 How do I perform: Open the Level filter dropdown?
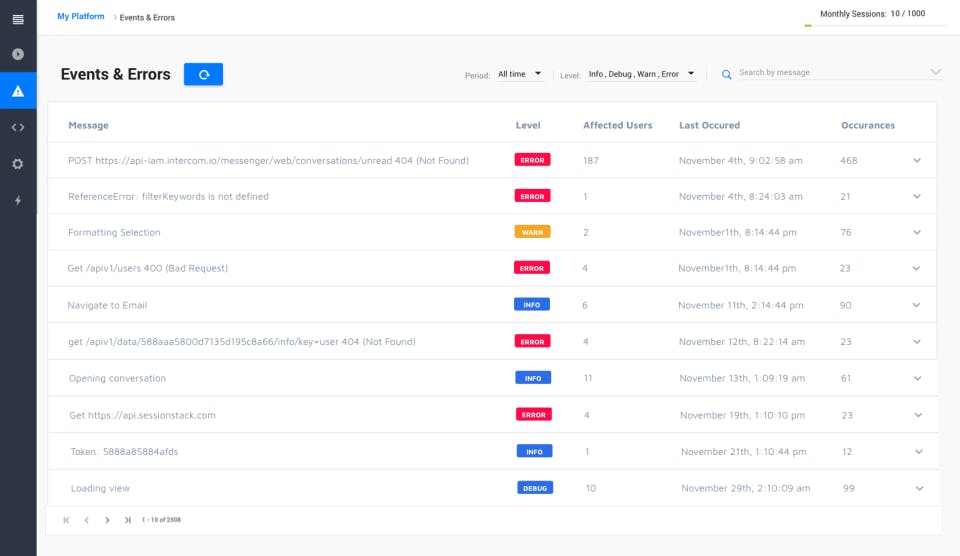(x=641, y=74)
